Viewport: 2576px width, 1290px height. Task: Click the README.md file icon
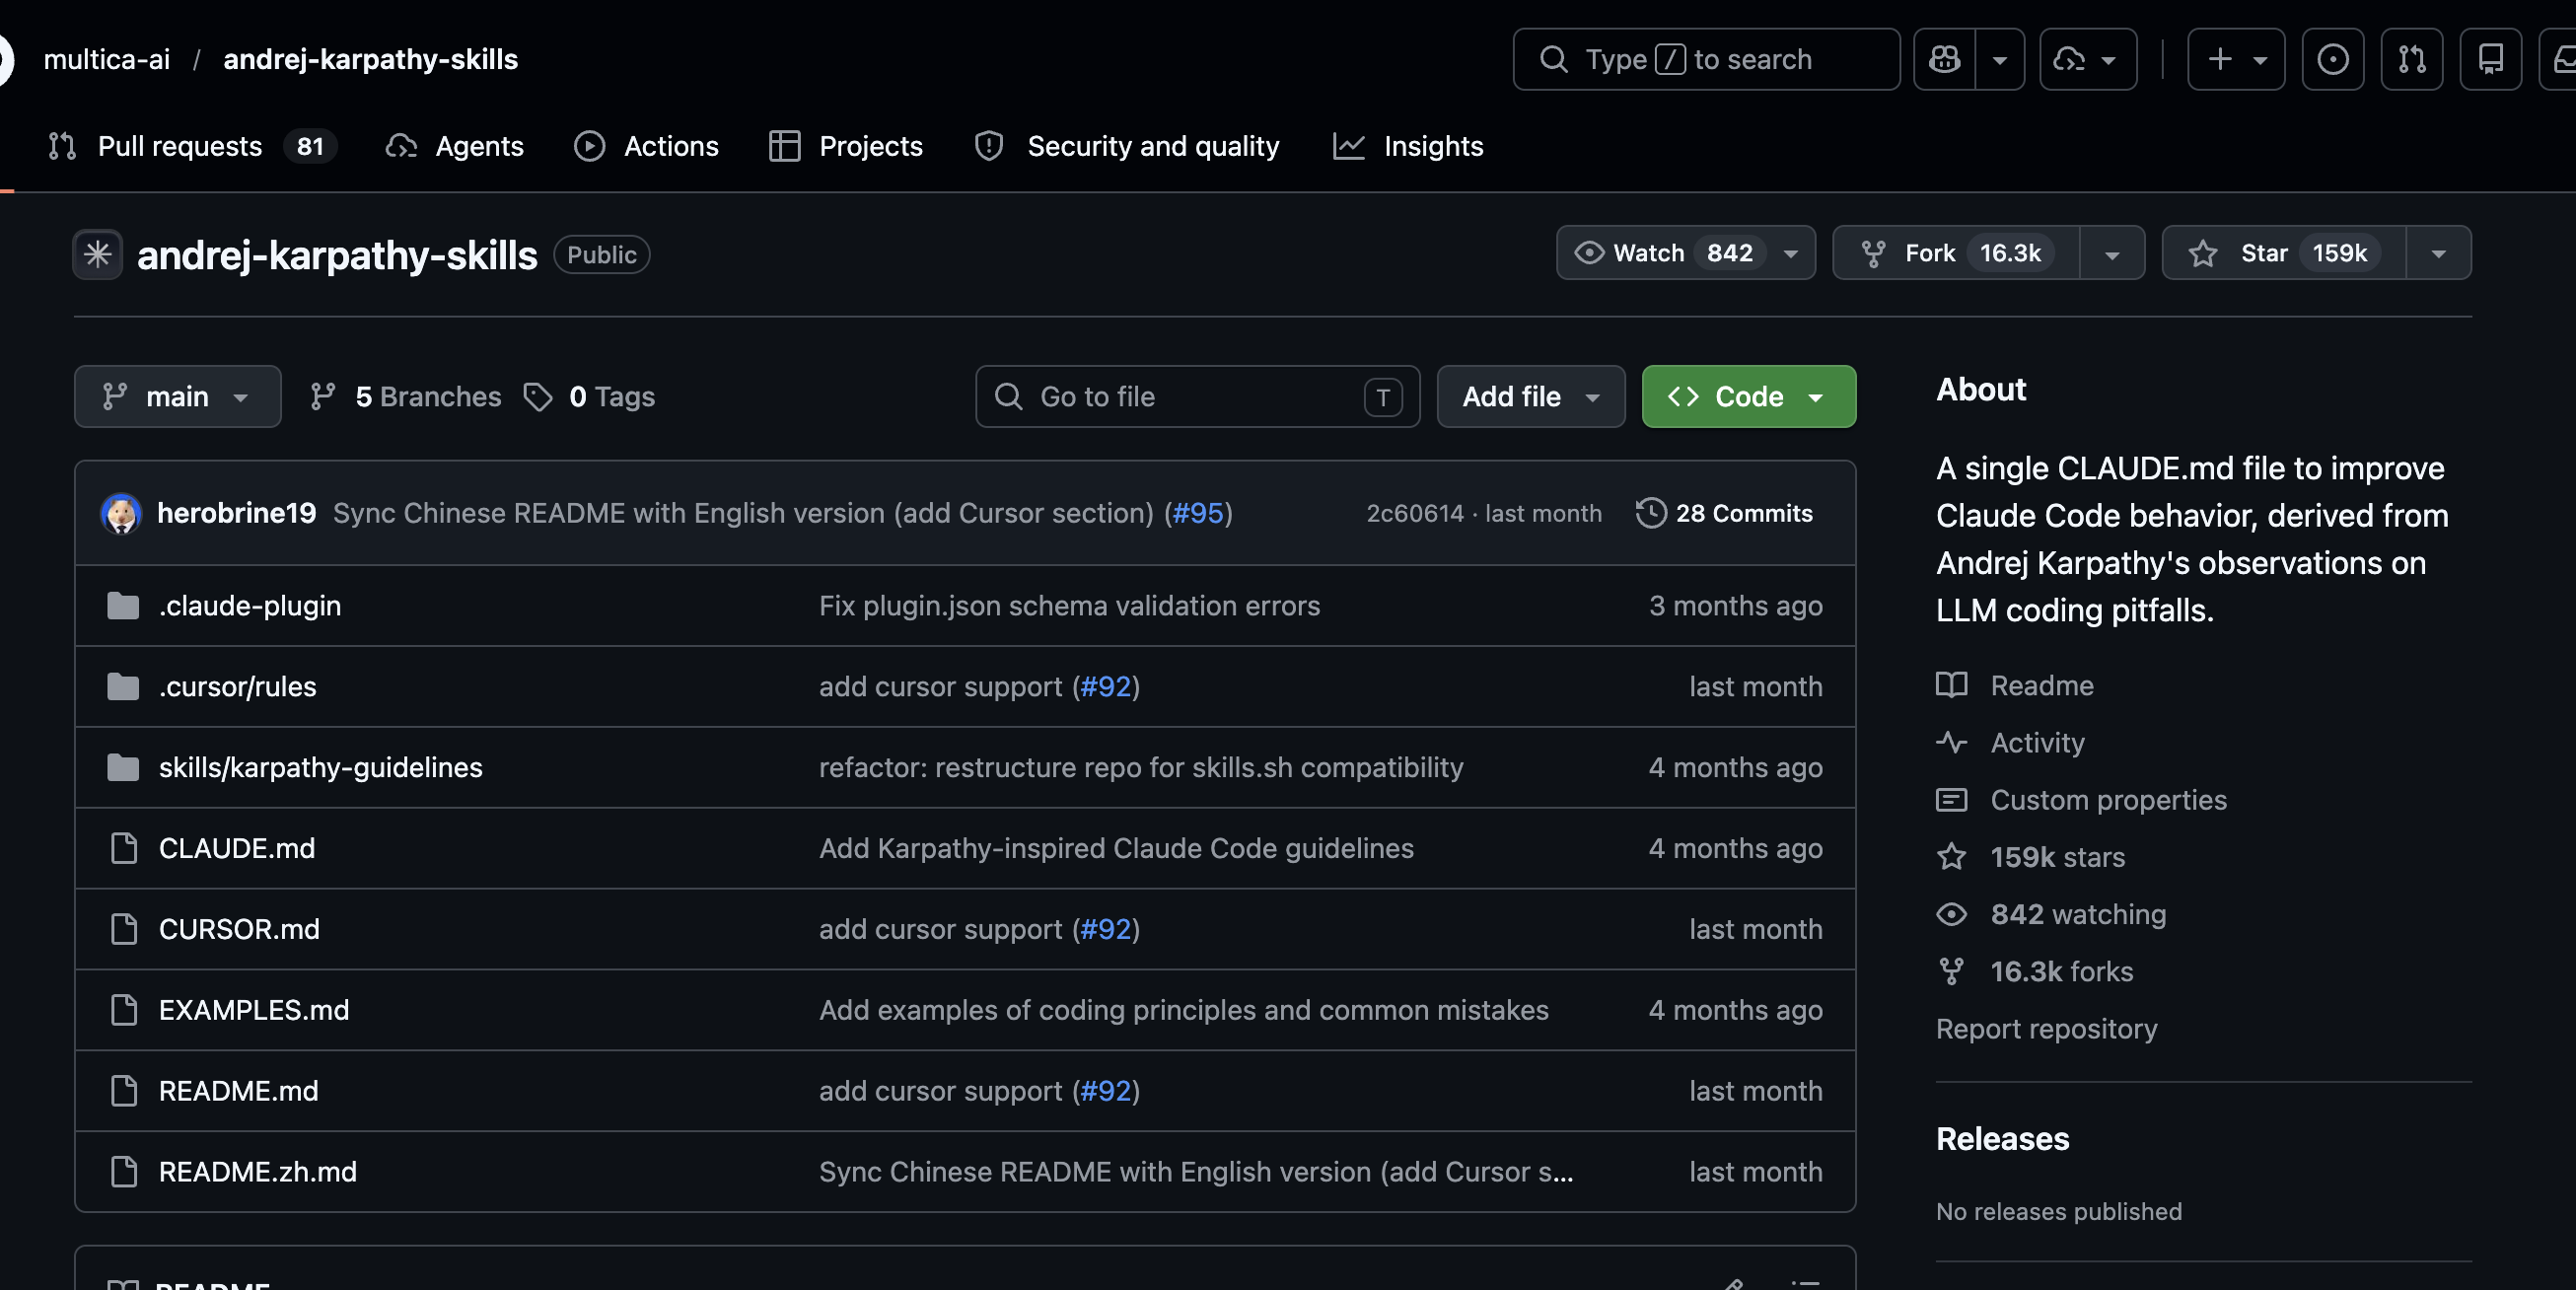pyautogui.click(x=124, y=1092)
